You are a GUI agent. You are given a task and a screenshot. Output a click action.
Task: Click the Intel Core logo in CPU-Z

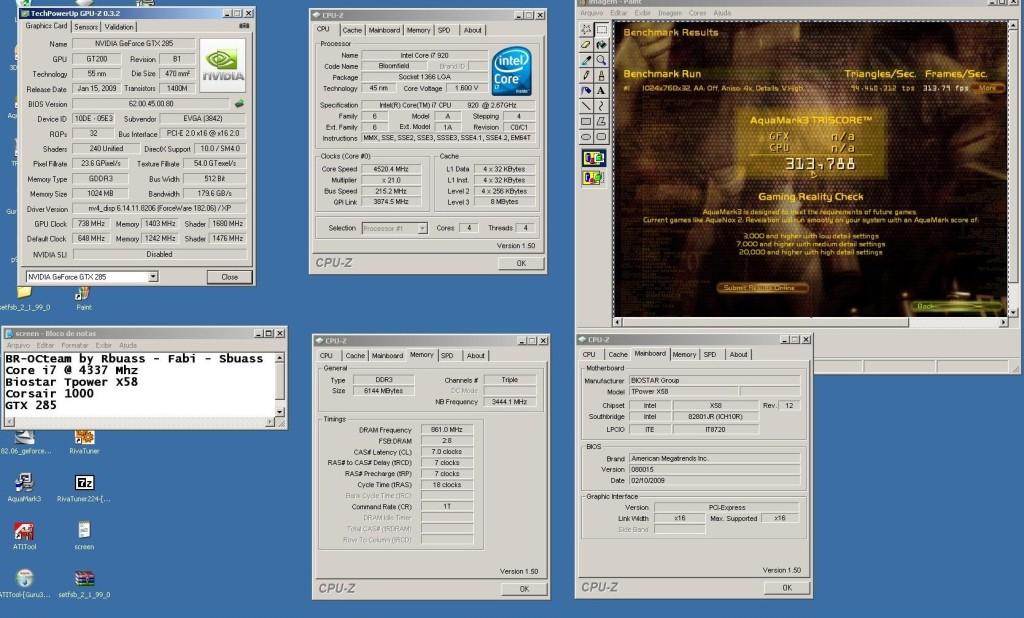click(x=511, y=71)
